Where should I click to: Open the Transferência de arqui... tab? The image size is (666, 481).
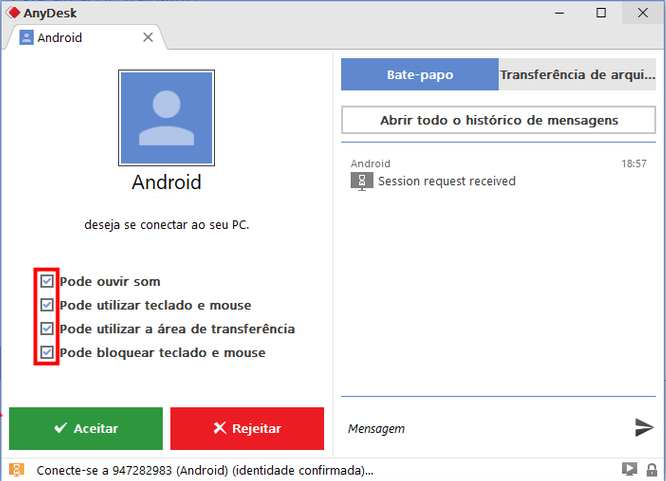[578, 74]
